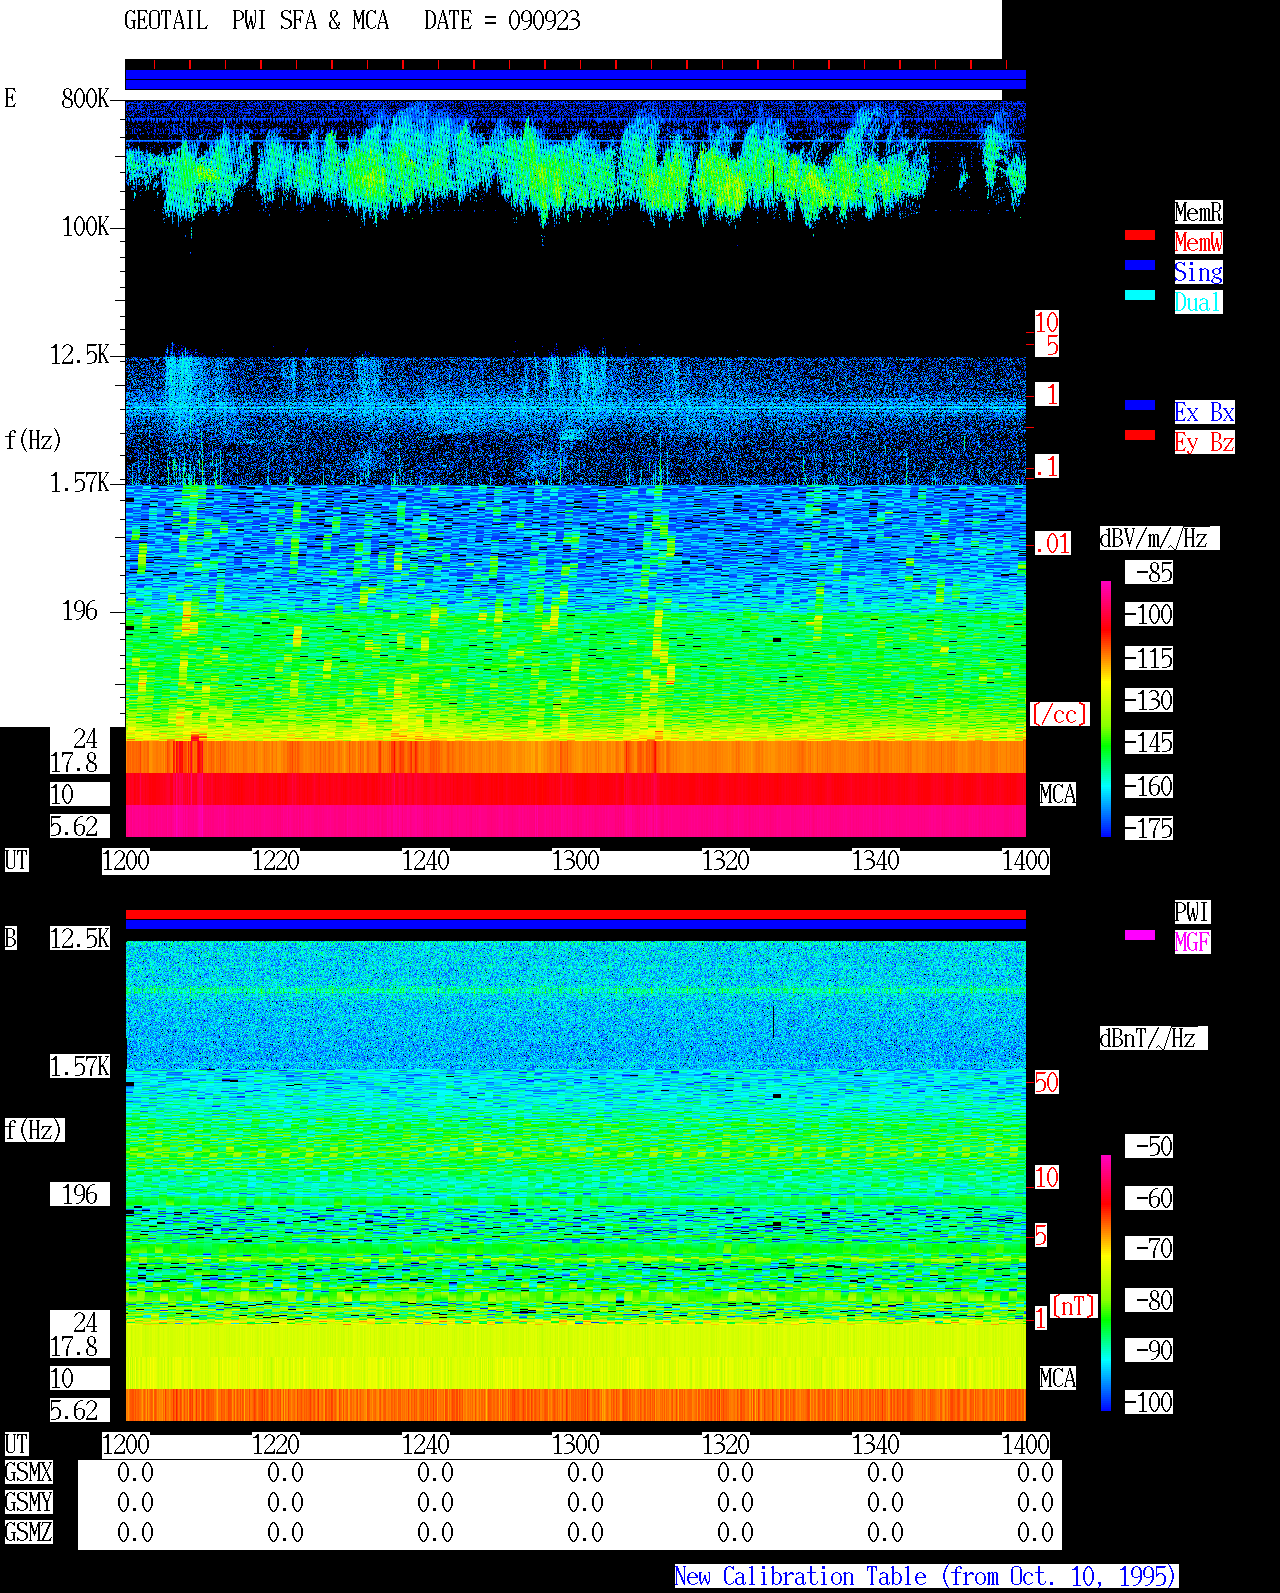1280x1593 pixels.
Task: Click the New Calibration Table link
Action: click(926, 1576)
